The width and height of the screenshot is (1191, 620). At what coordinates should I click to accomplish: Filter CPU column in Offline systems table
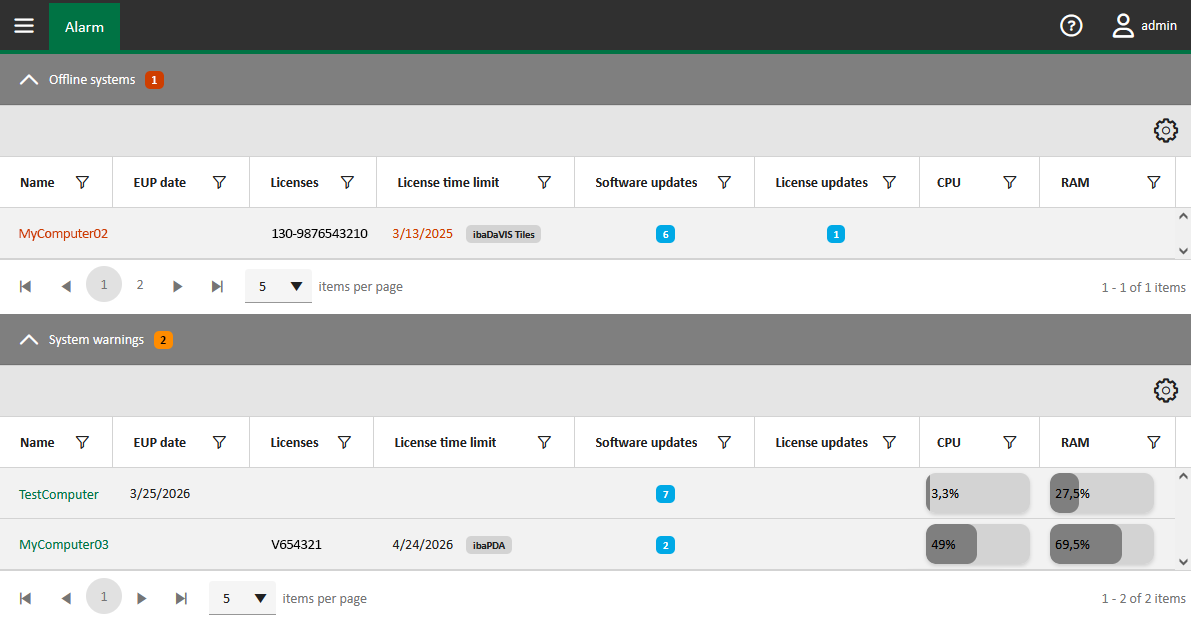pyautogui.click(x=1009, y=182)
